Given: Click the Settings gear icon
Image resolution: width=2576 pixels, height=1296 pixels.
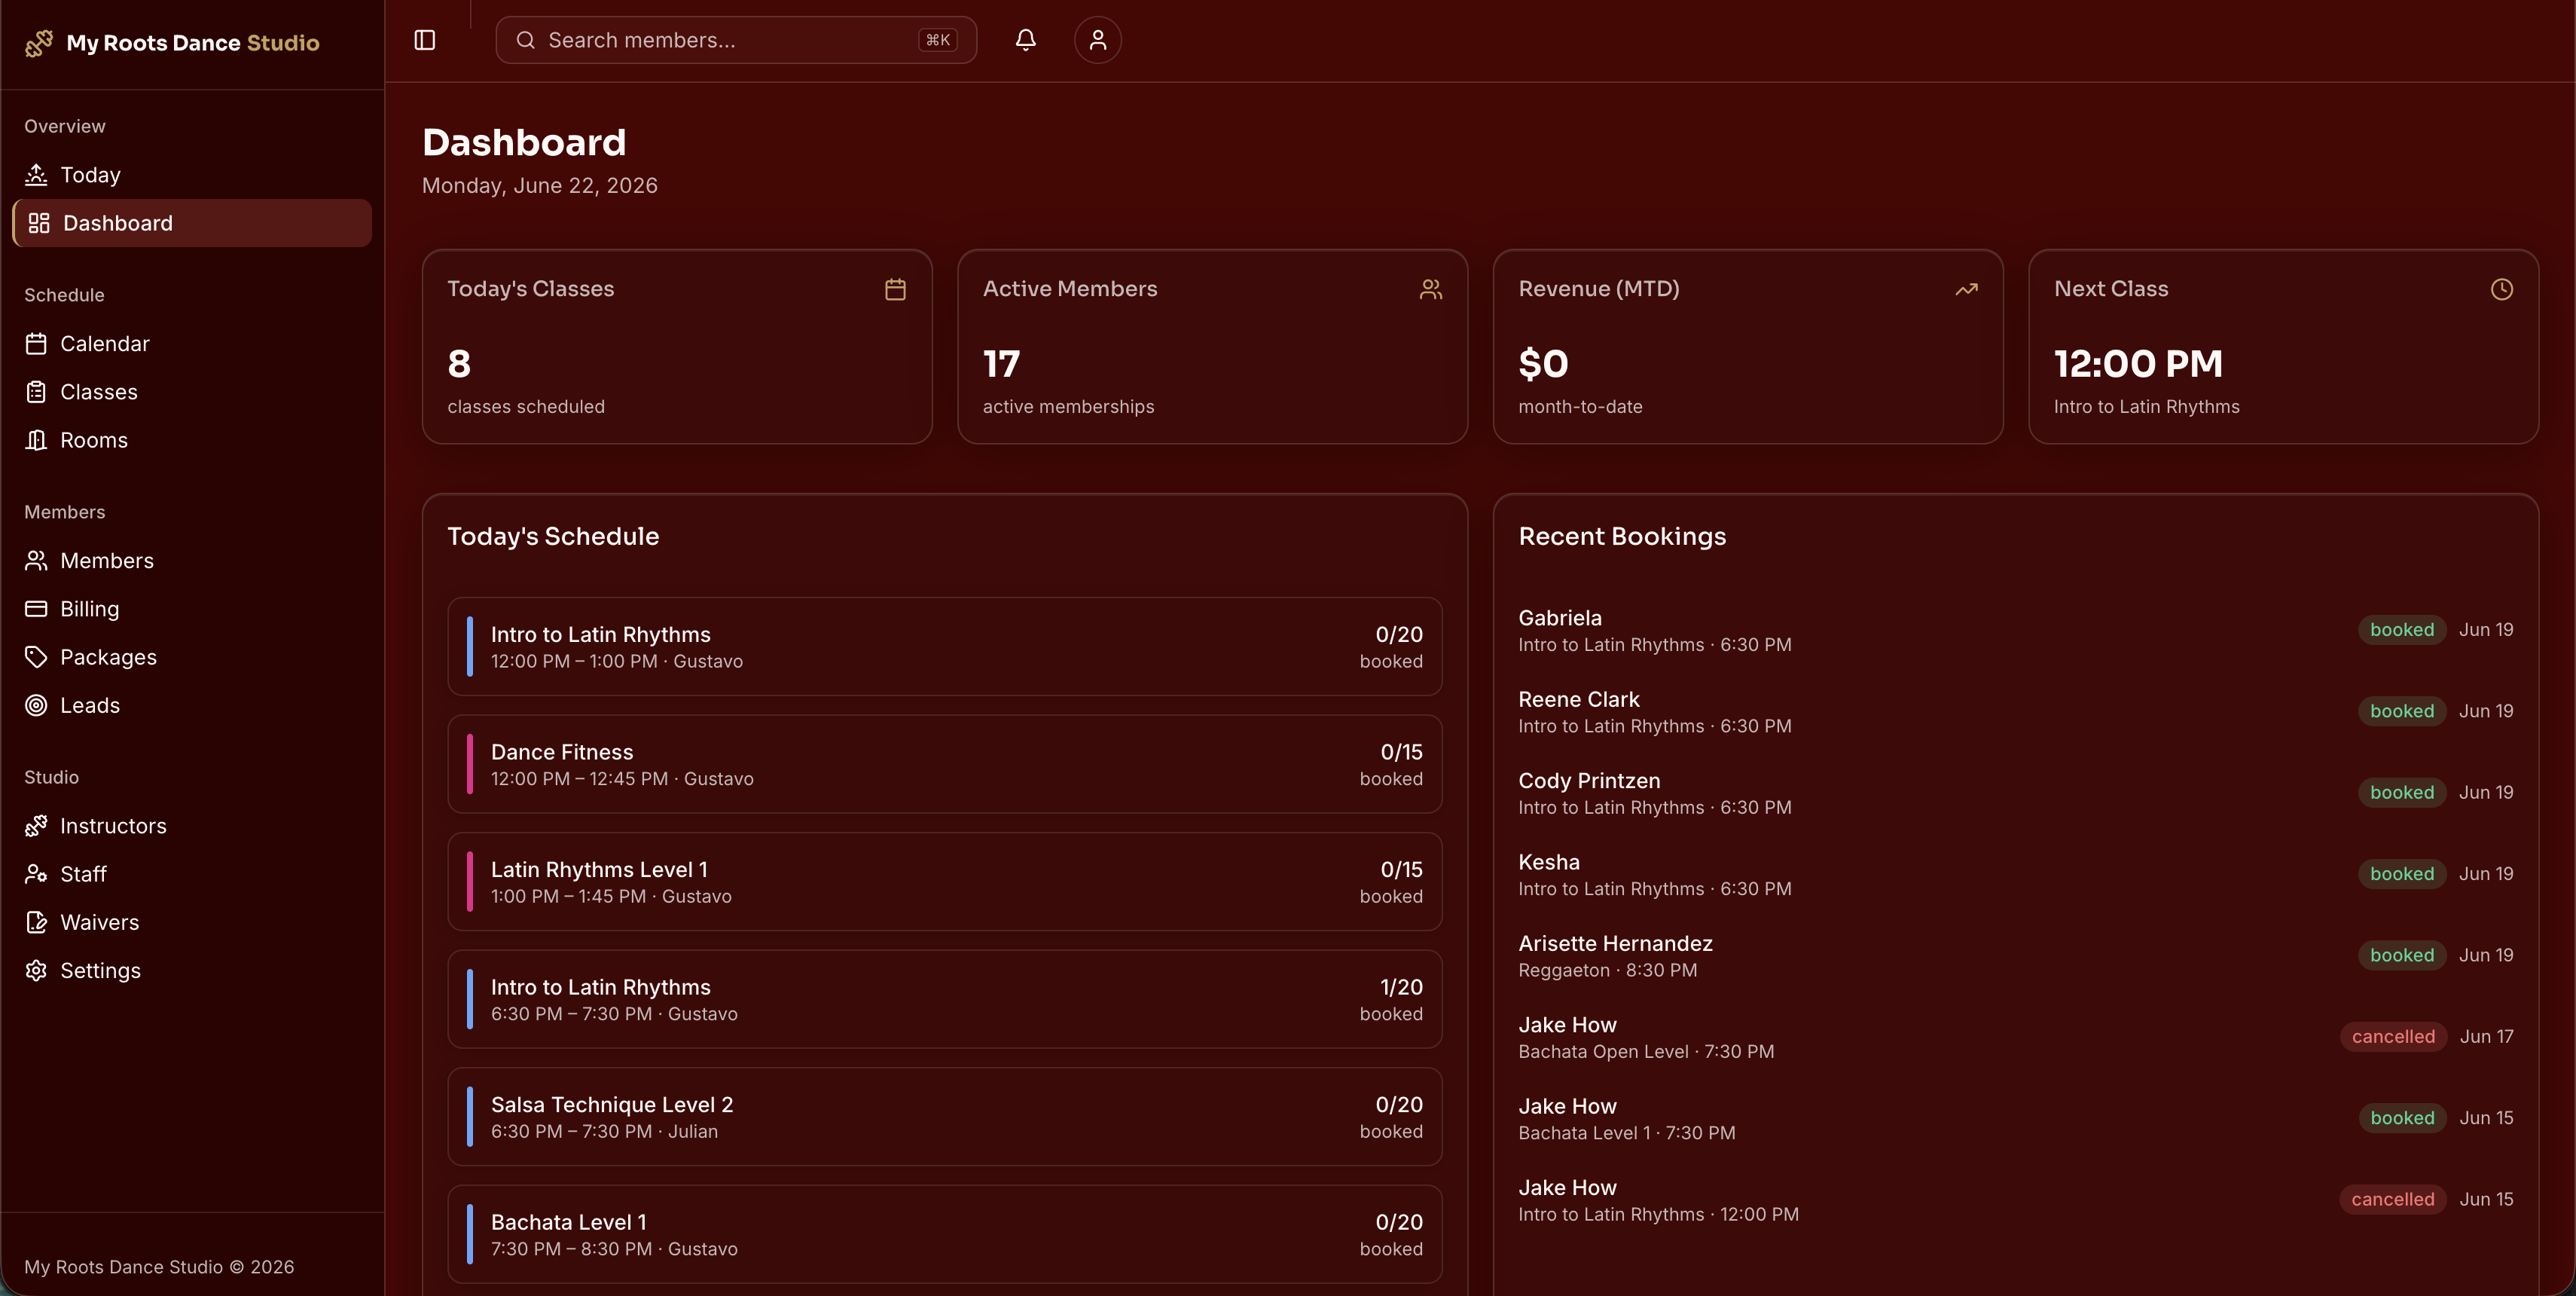Looking at the screenshot, I should 36,970.
